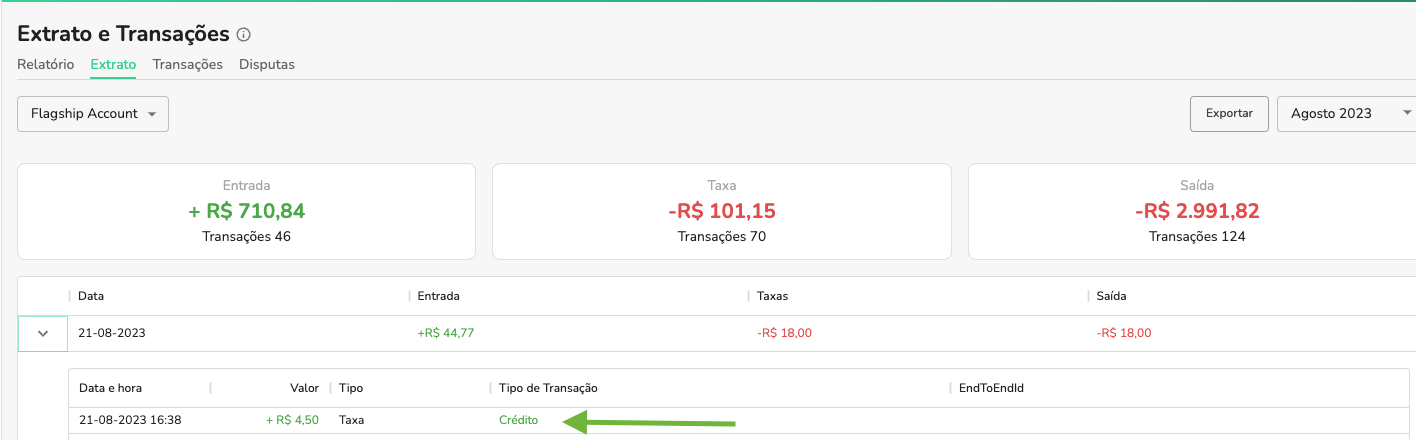Click the Saída summary card

click(x=1196, y=211)
